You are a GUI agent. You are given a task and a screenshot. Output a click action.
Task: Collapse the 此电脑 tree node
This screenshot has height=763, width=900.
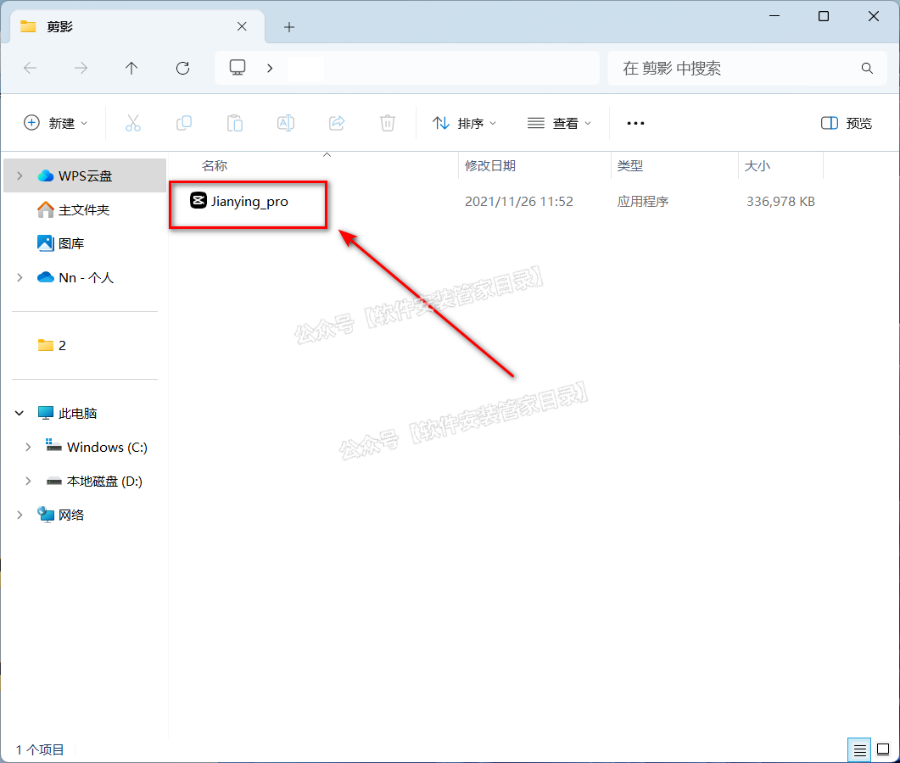[20, 413]
